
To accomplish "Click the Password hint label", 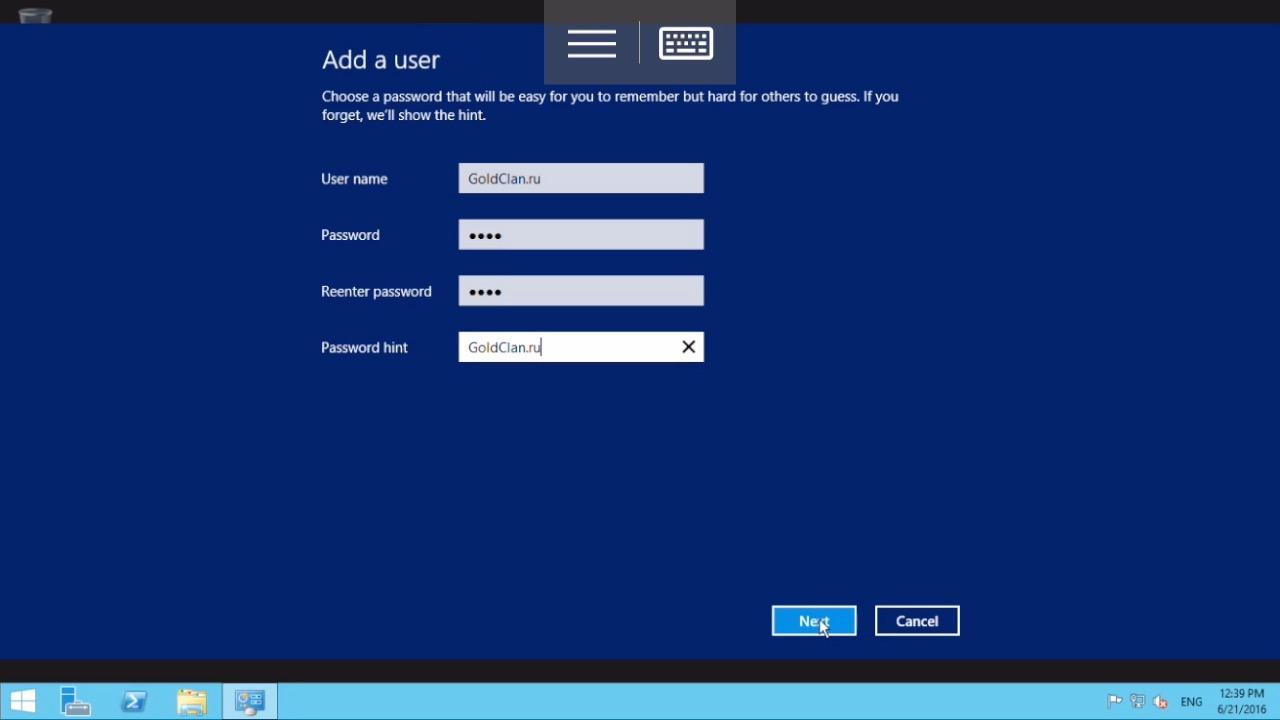I will [x=364, y=348].
